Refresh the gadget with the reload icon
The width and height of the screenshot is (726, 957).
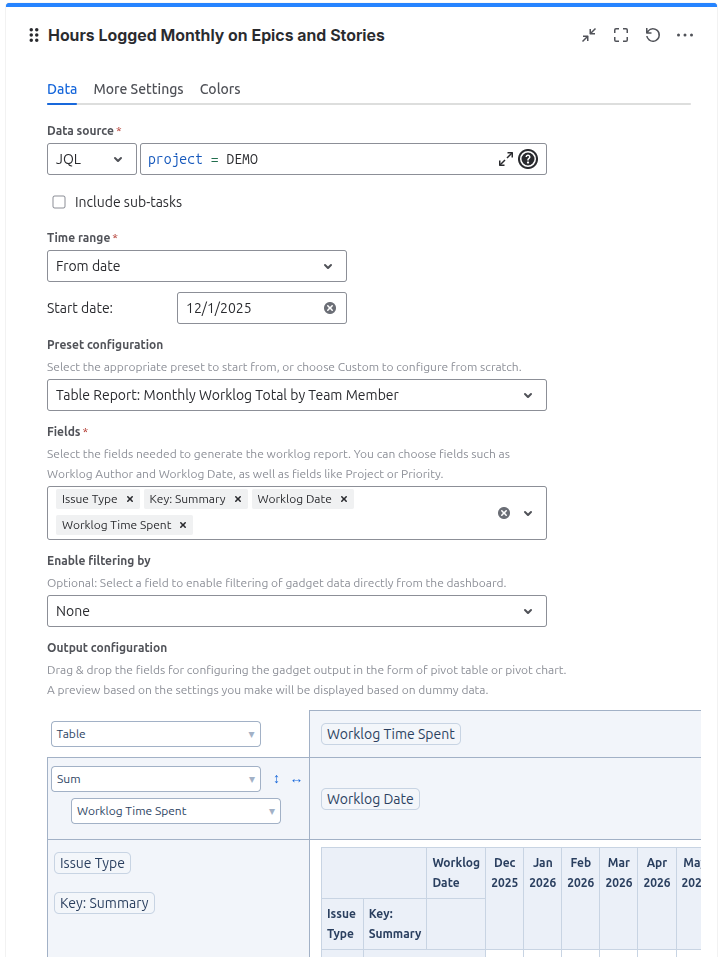(x=653, y=35)
